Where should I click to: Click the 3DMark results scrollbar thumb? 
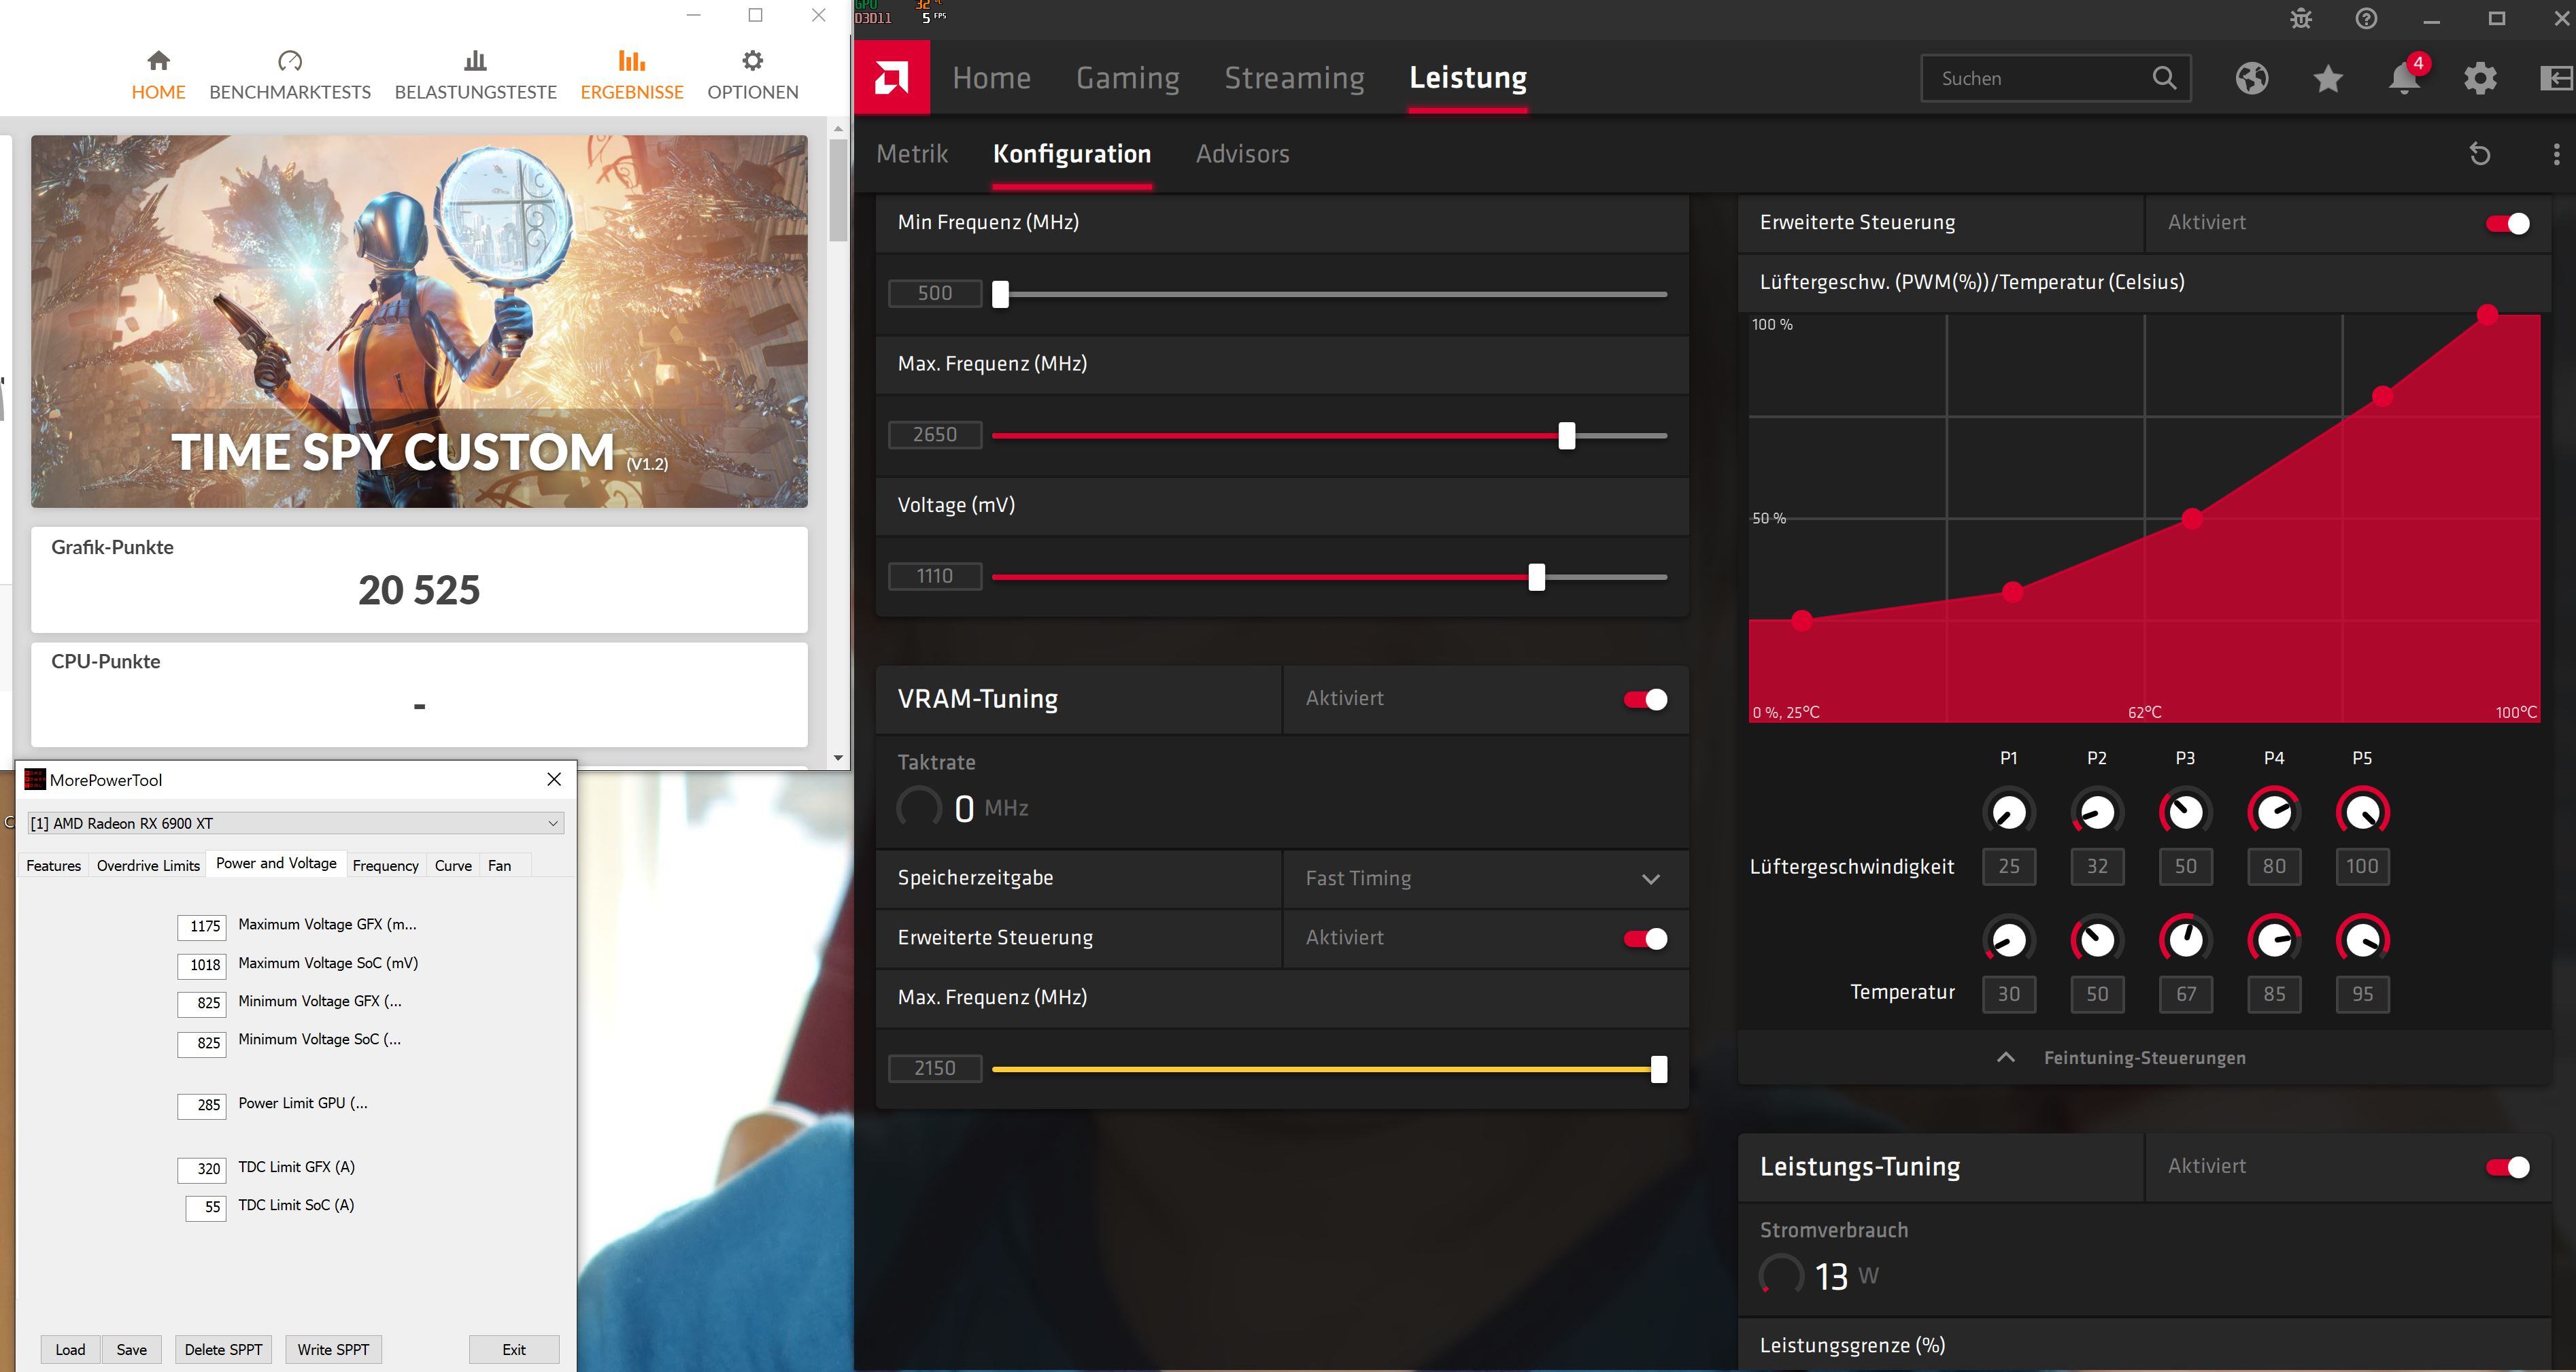[x=838, y=189]
